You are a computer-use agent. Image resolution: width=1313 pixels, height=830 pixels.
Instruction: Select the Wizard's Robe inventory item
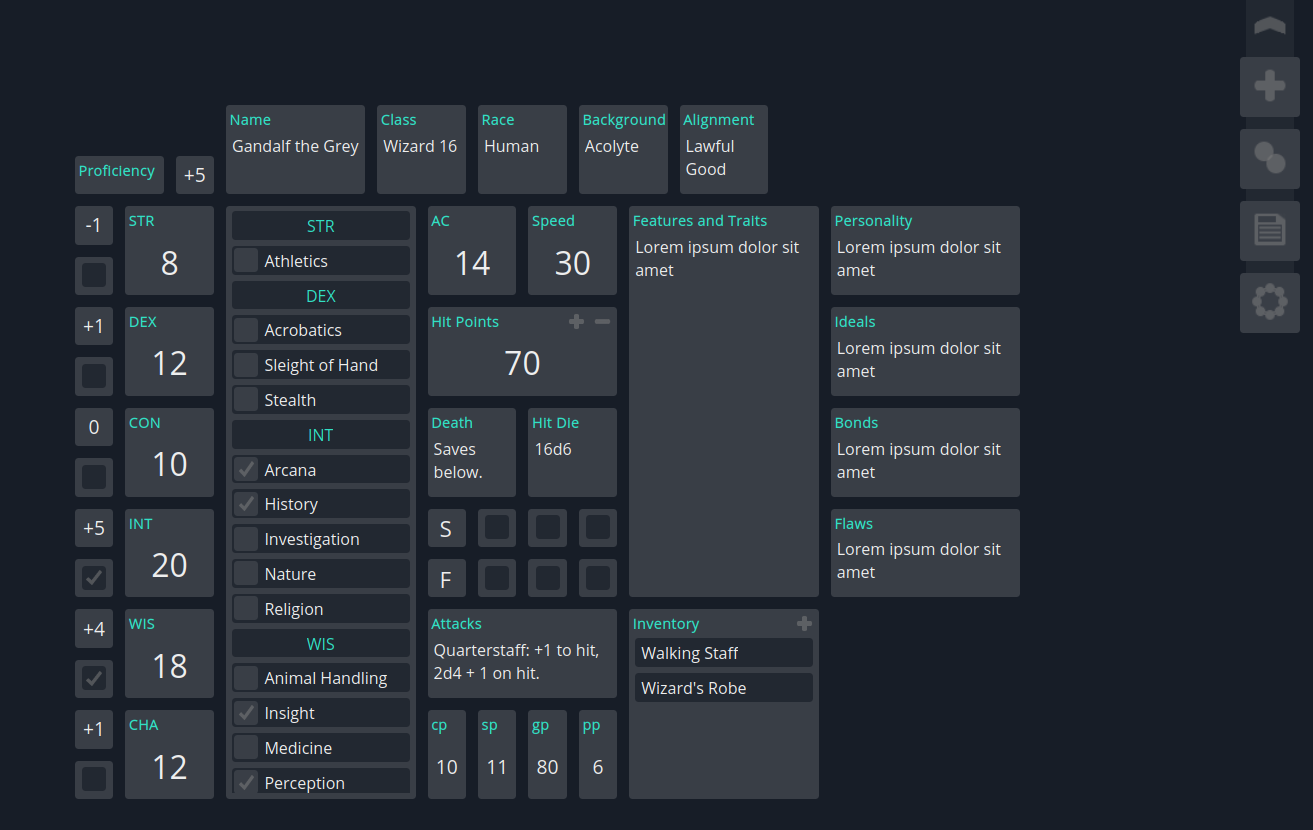(723, 688)
